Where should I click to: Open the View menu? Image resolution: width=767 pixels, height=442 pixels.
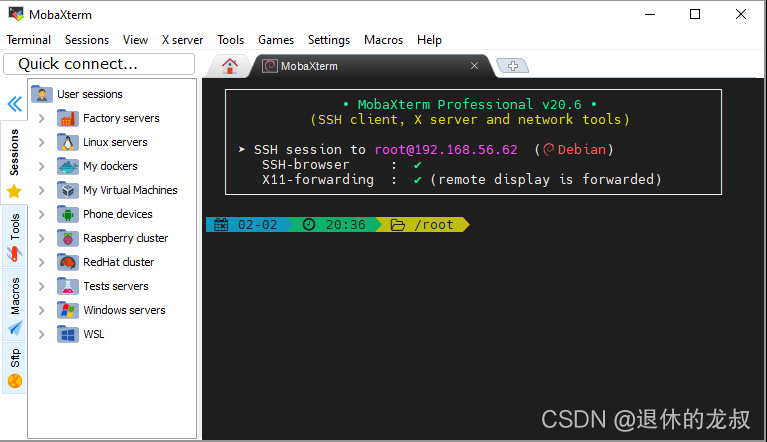click(135, 40)
